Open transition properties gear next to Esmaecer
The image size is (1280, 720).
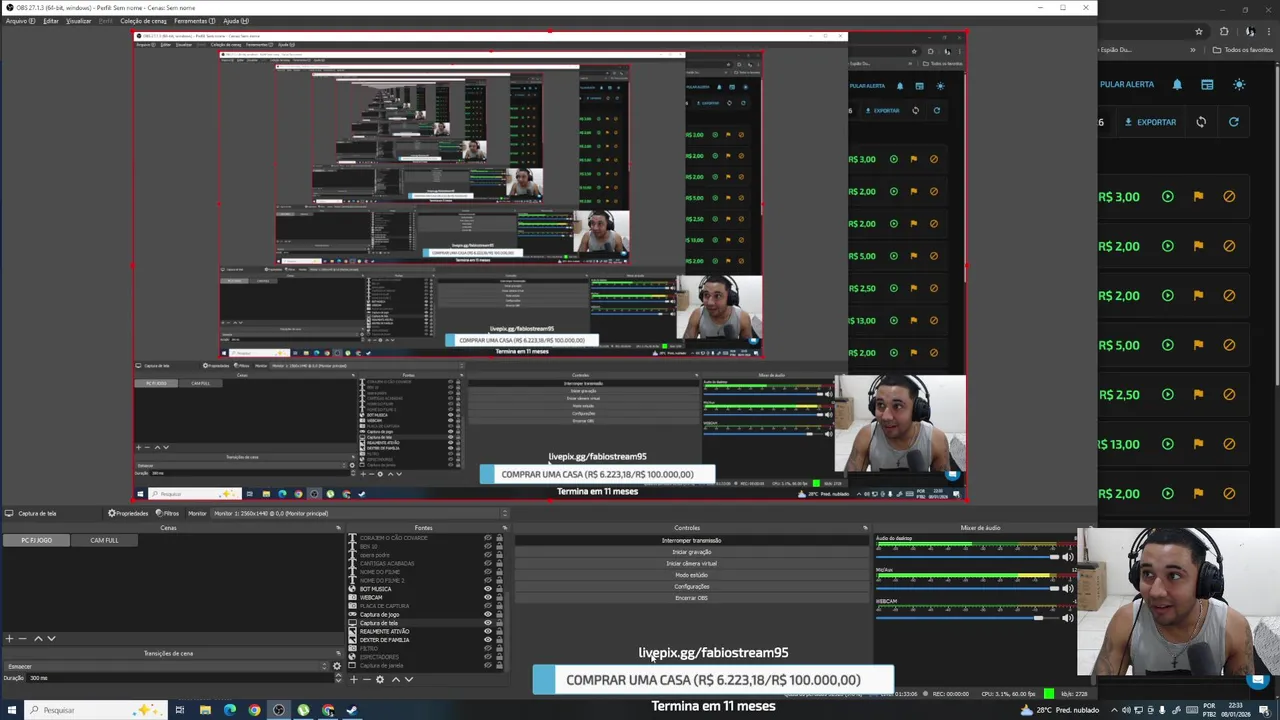coord(337,666)
